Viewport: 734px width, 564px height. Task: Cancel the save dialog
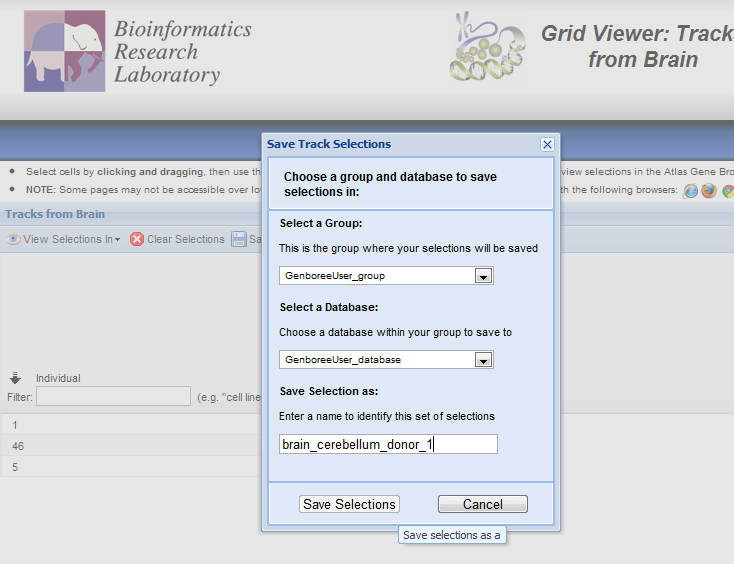coord(482,504)
